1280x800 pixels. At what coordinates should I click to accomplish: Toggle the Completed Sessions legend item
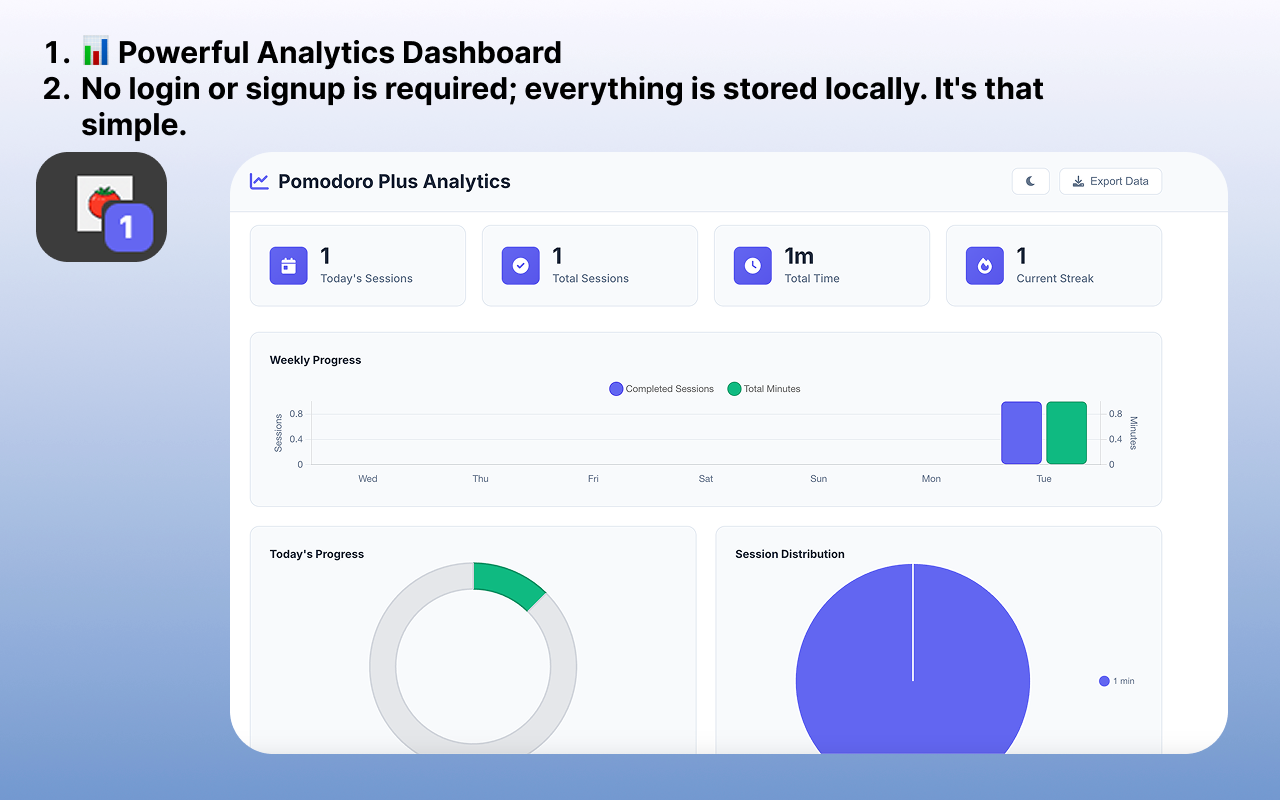tap(661, 389)
